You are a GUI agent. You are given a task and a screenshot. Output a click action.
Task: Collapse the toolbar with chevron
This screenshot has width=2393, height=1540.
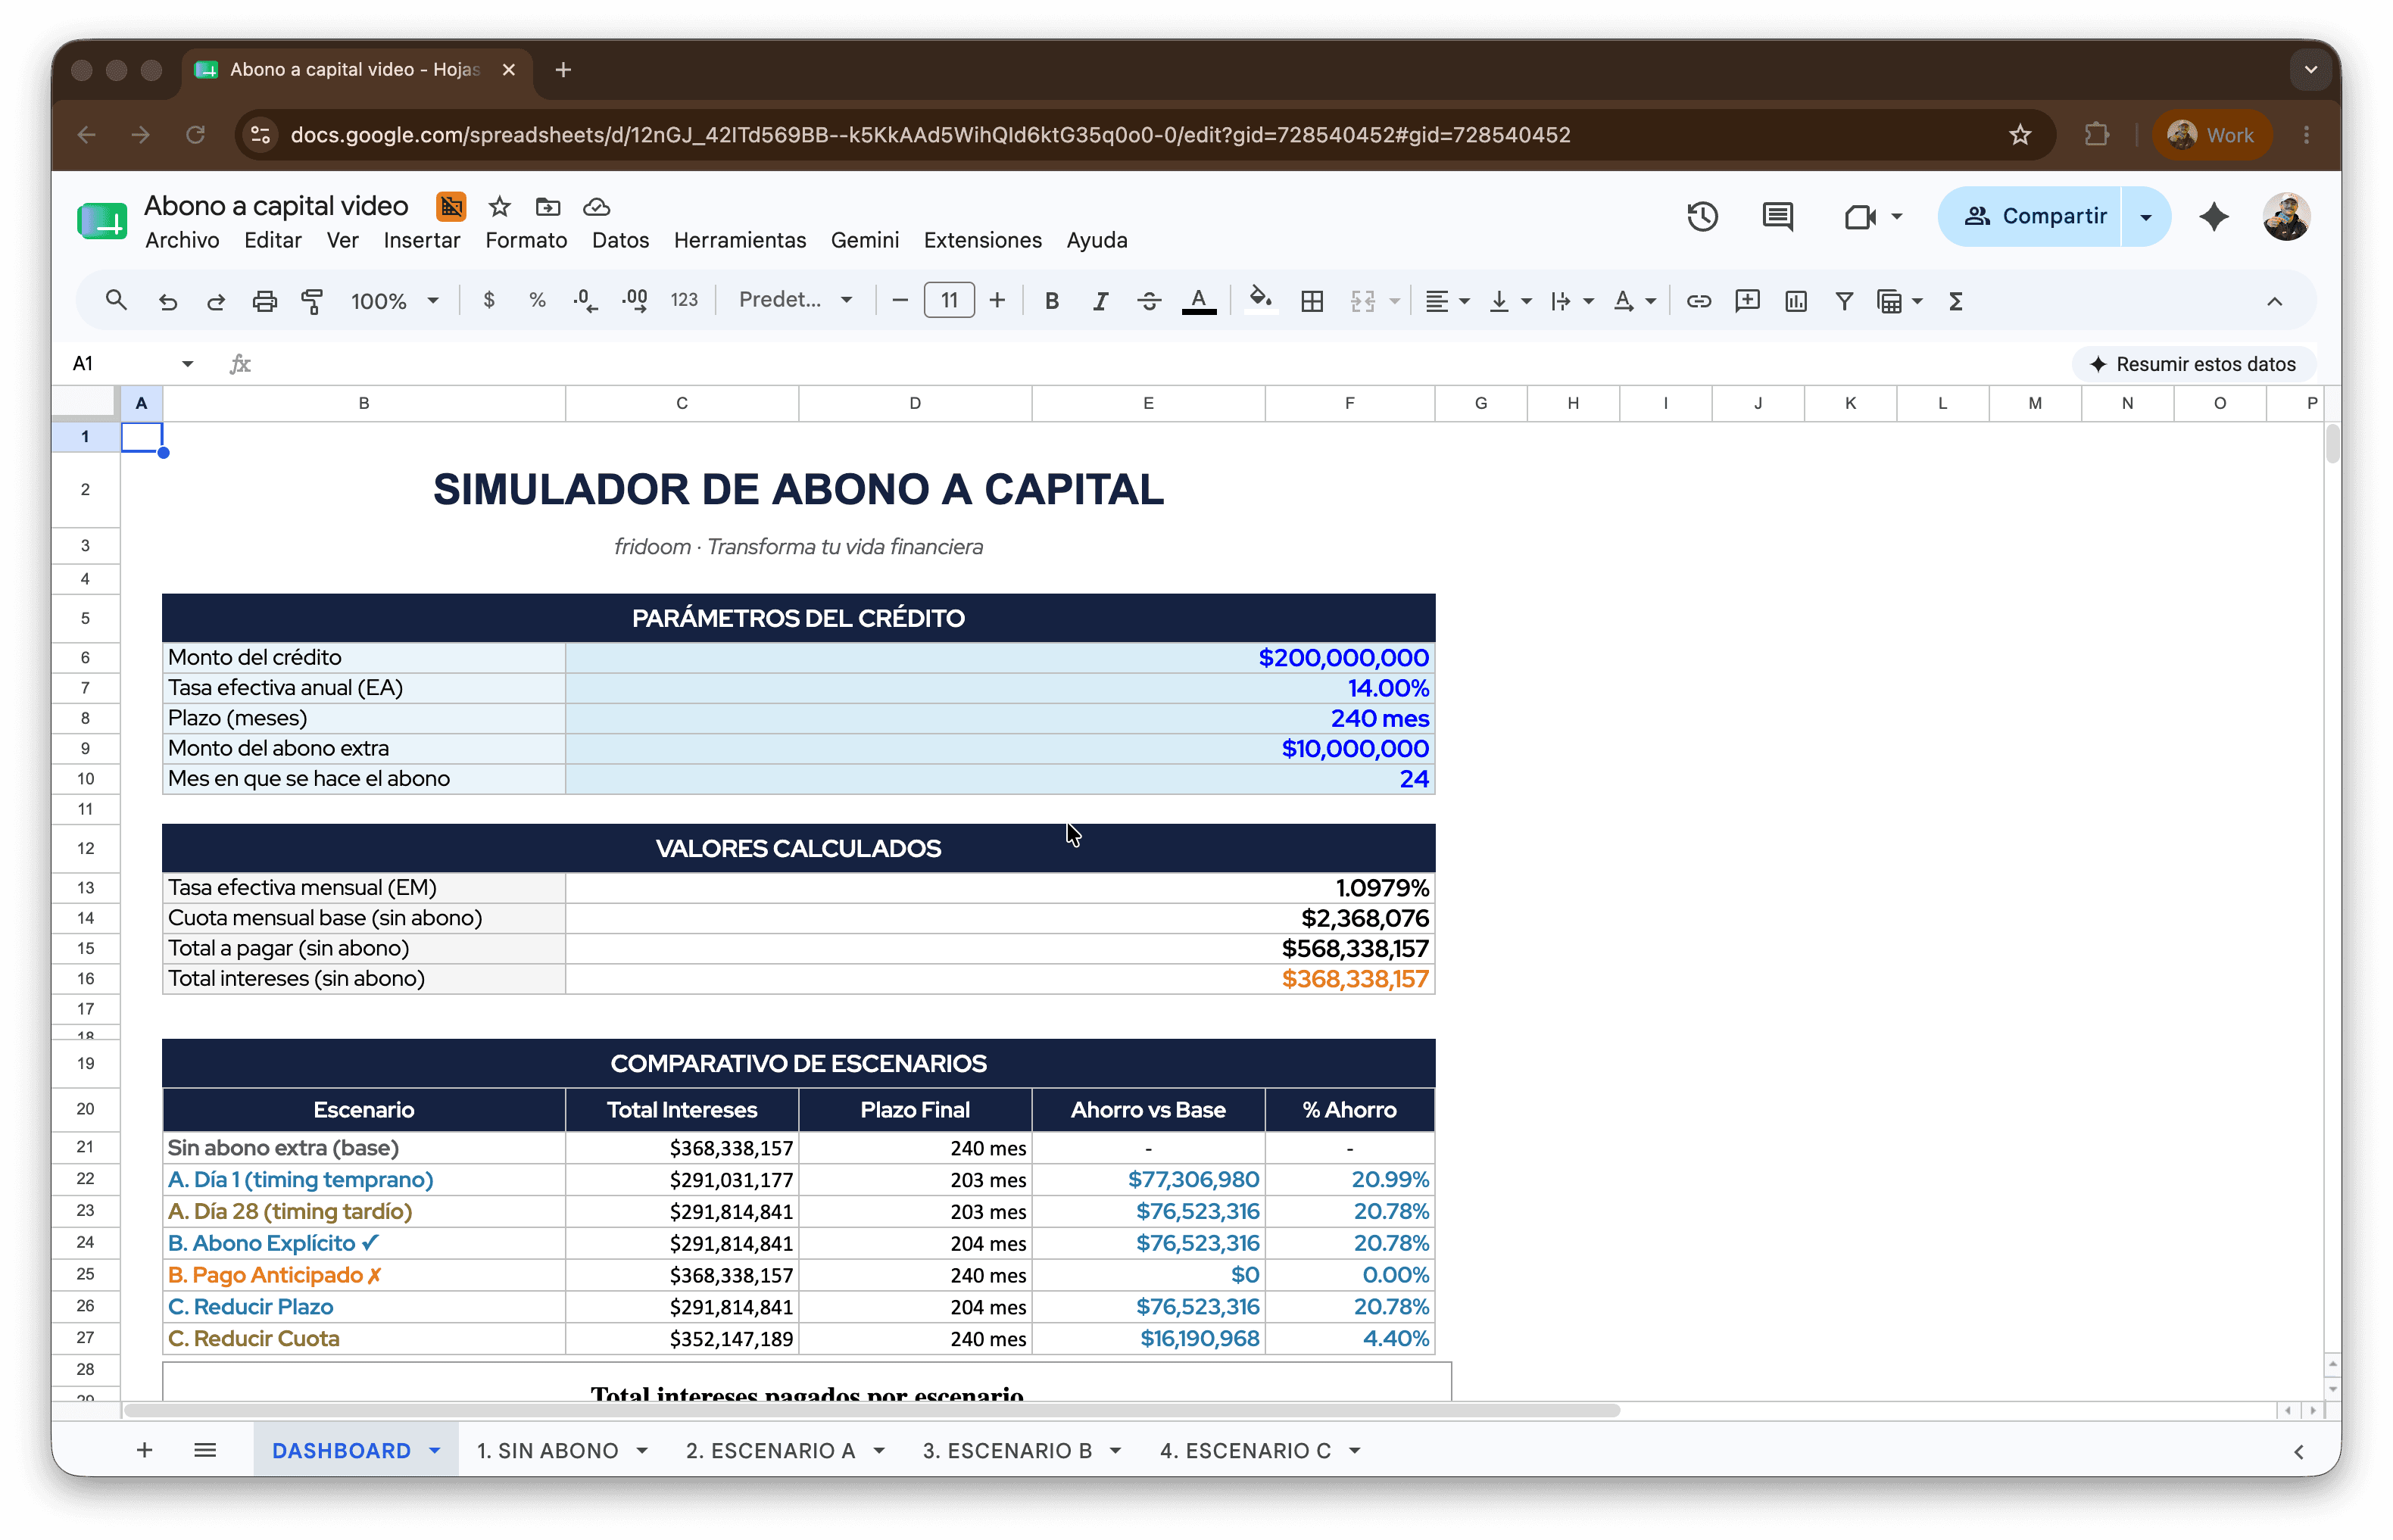pos(2274,301)
